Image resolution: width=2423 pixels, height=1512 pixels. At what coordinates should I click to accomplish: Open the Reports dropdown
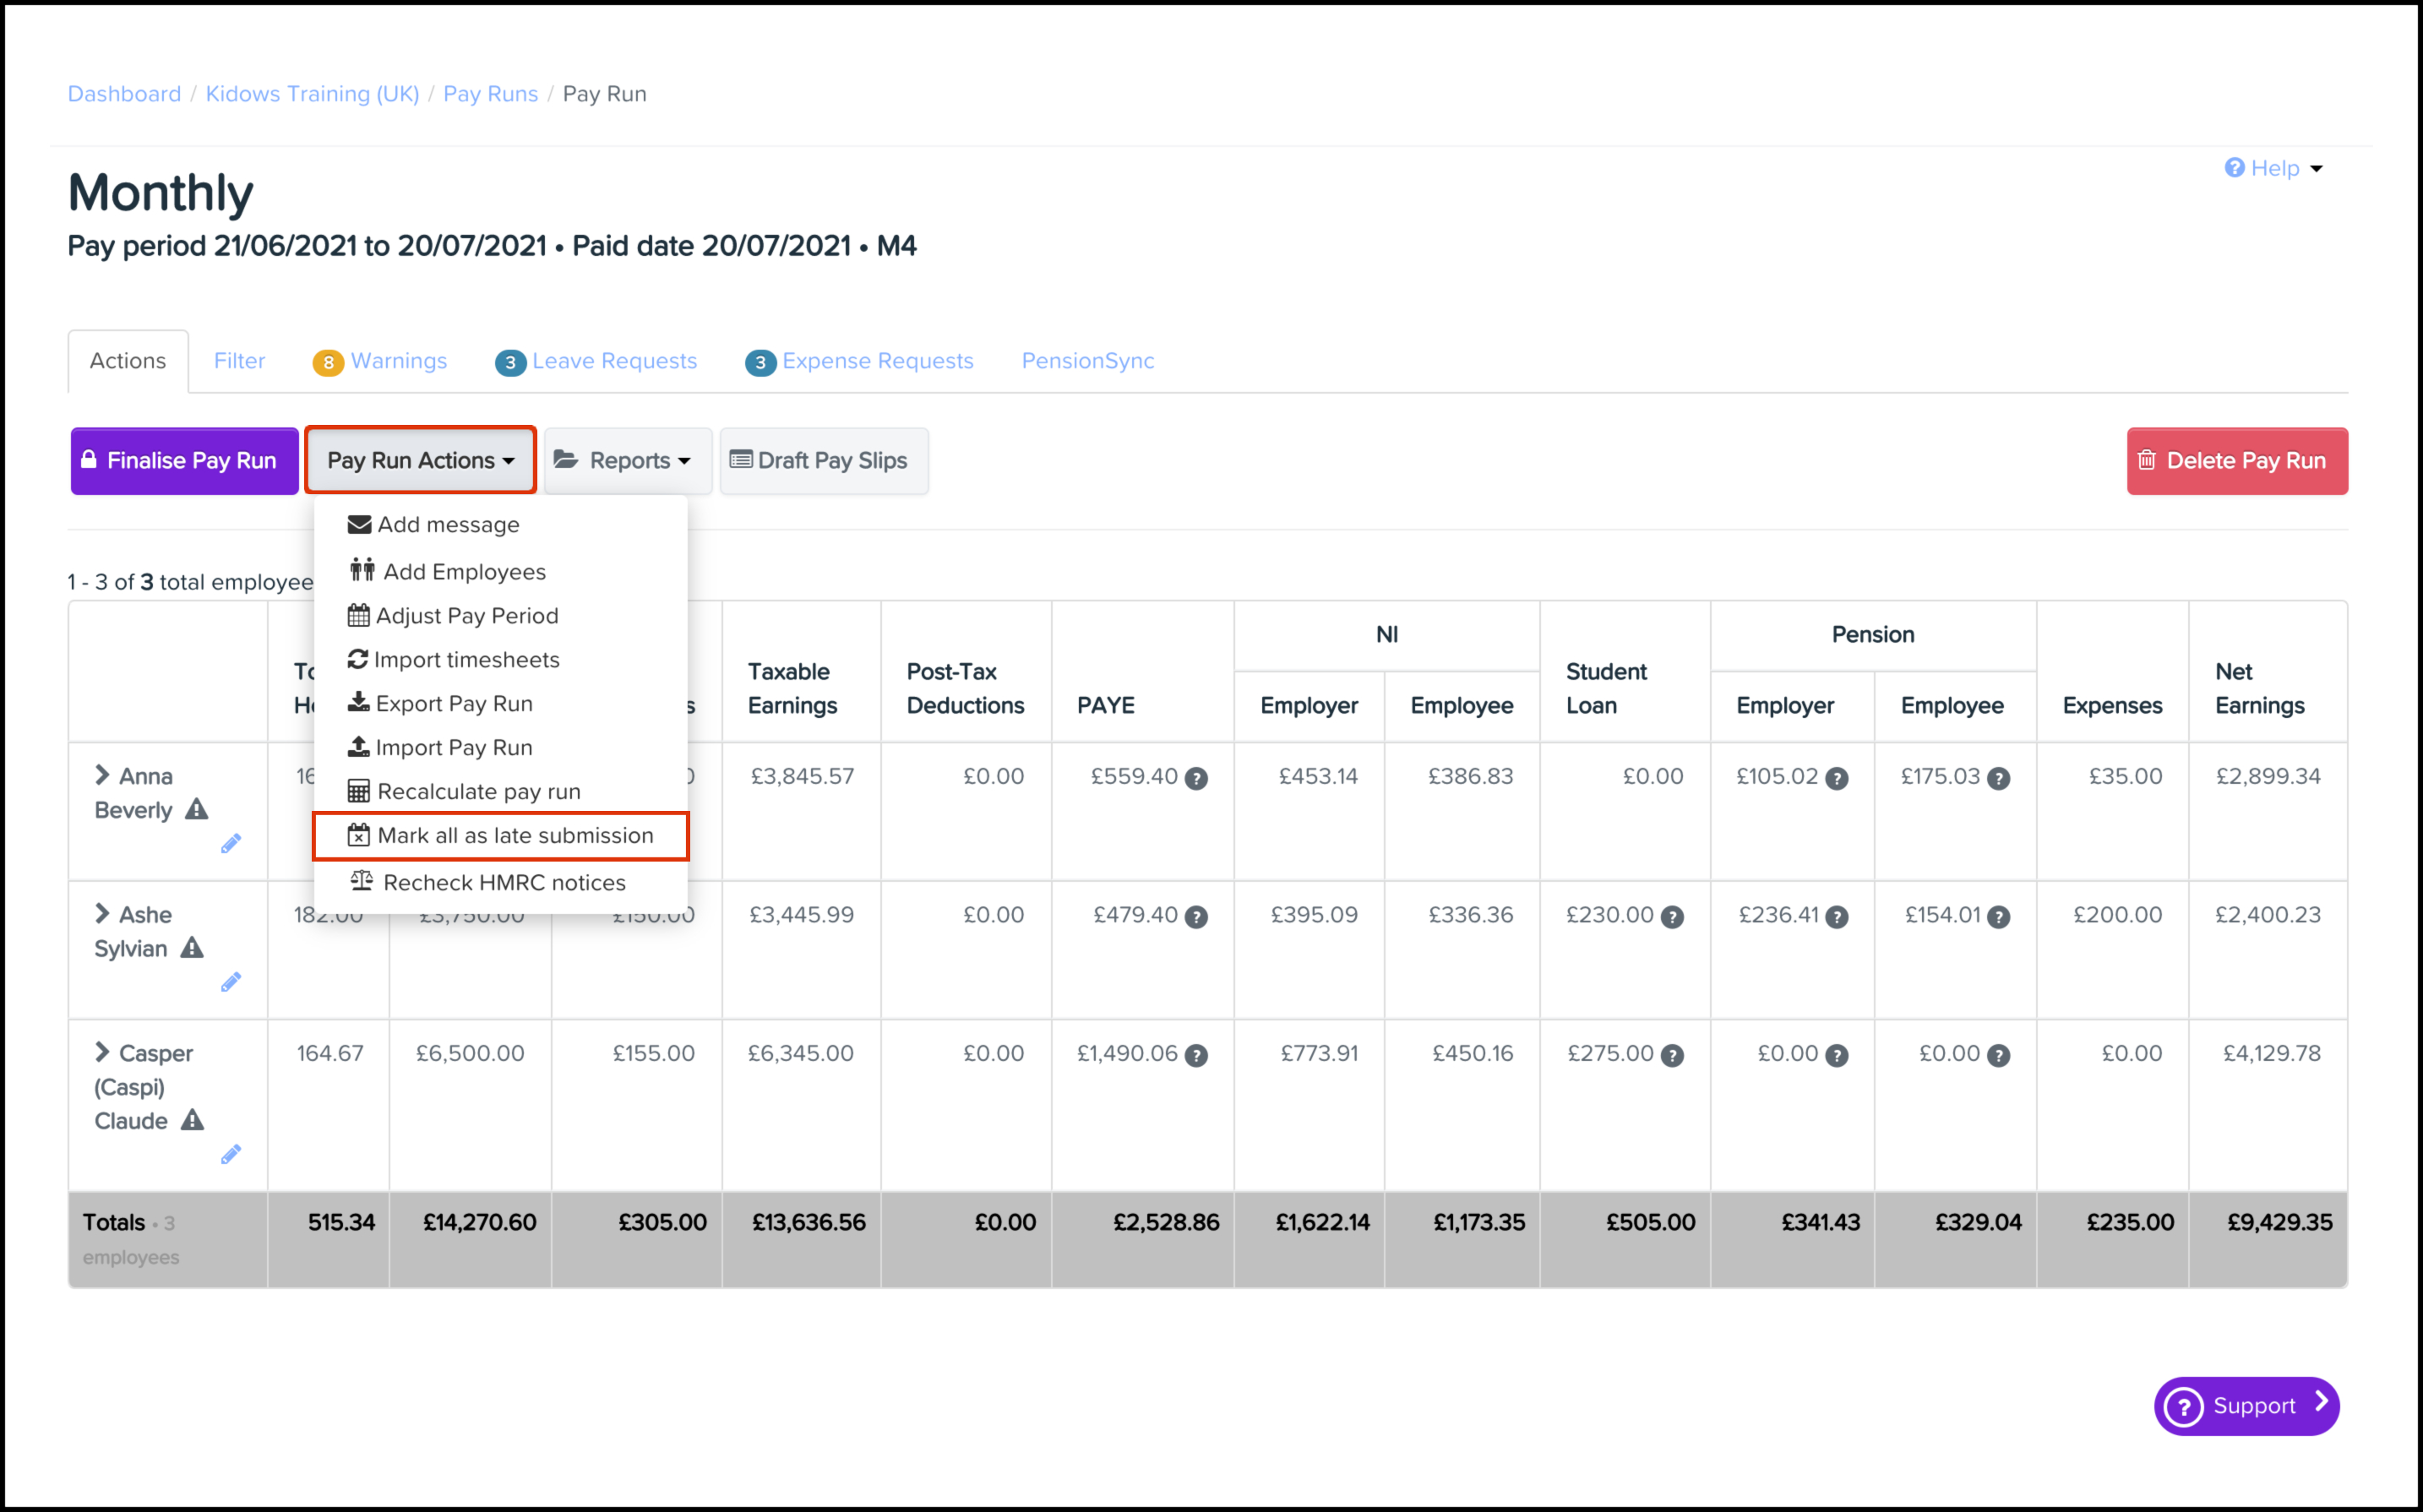pyautogui.click(x=627, y=461)
